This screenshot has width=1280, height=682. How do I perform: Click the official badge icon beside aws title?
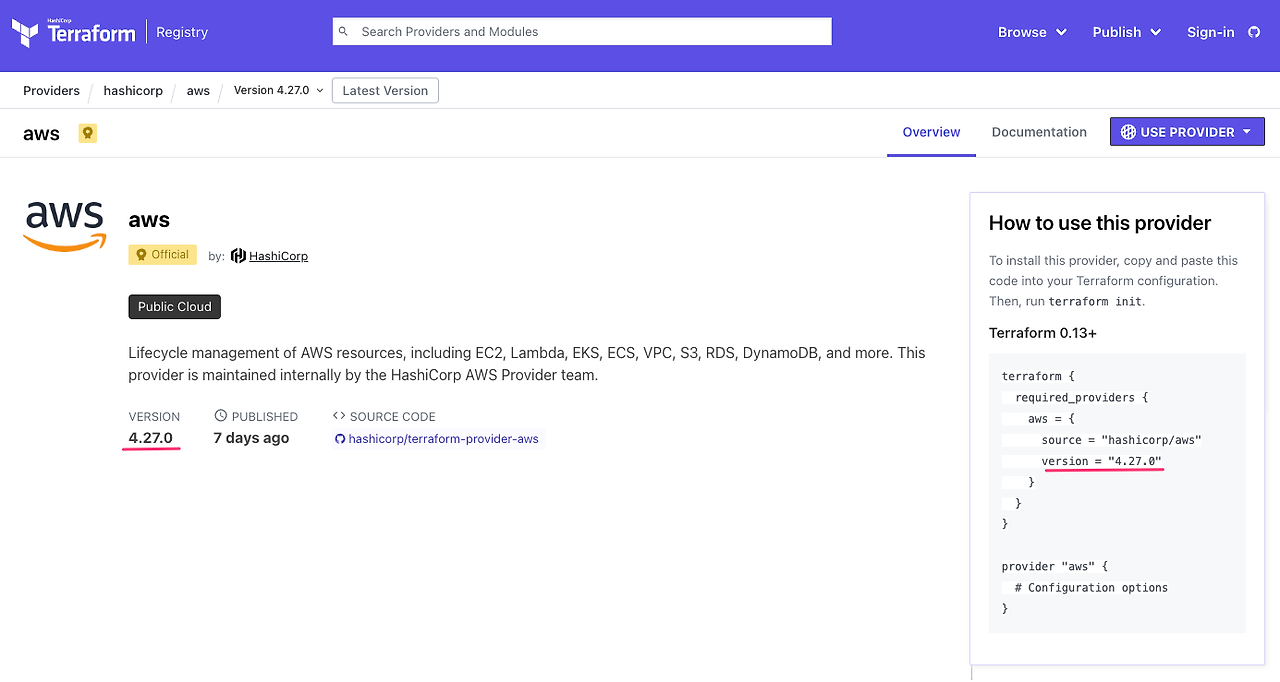(88, 133)
